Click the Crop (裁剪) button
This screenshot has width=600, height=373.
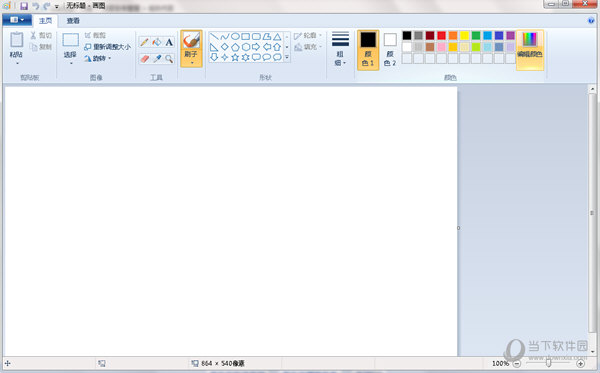[x=95, y=36]
